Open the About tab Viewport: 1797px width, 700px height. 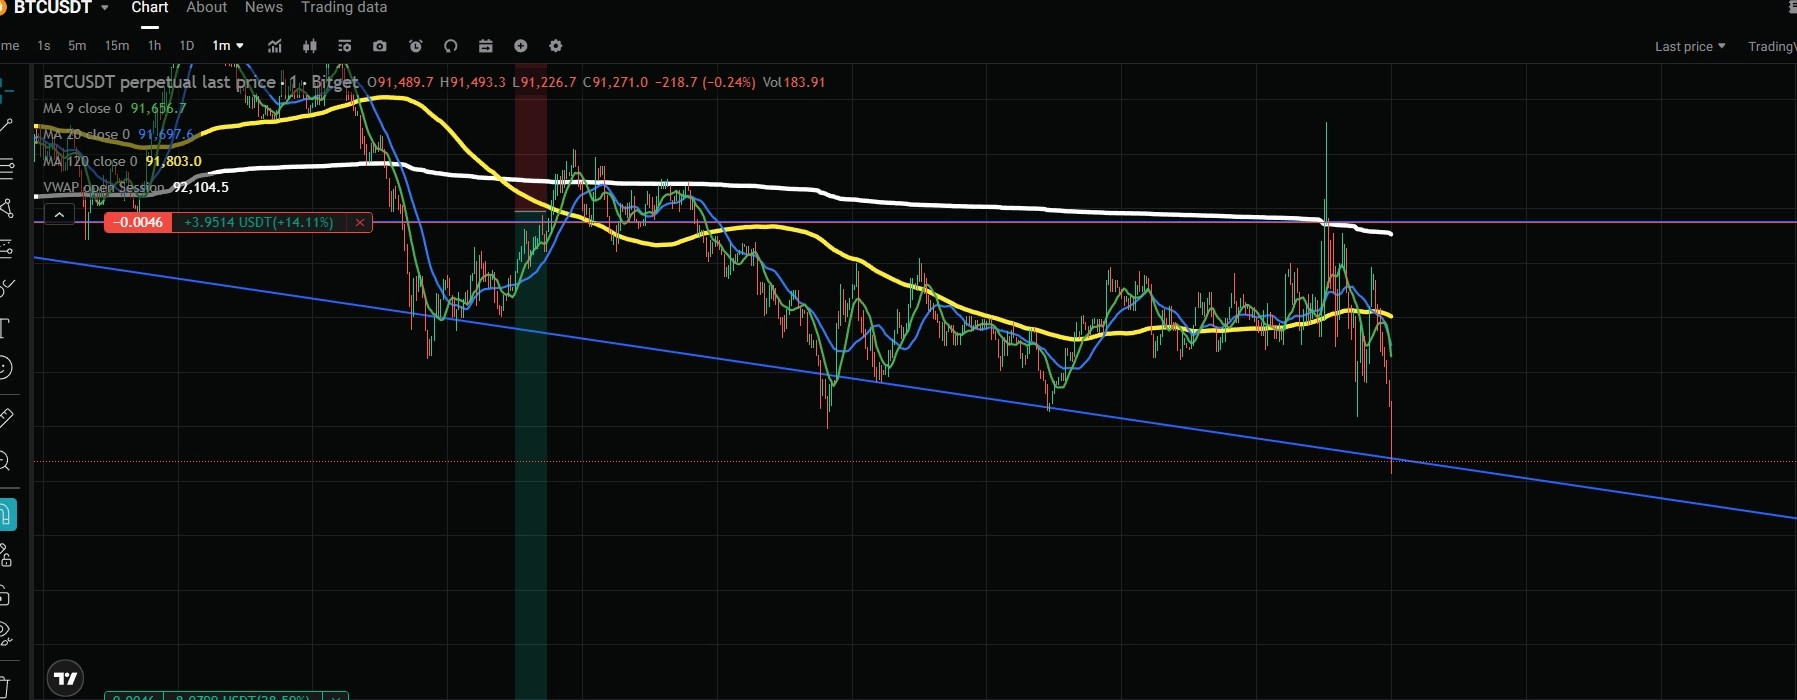click(x=207, y=8)
